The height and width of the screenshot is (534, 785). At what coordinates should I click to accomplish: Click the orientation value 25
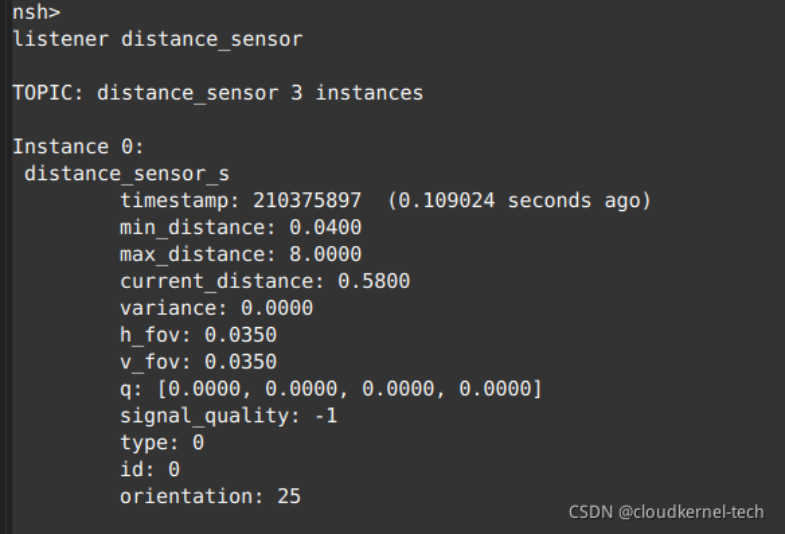coord(289,496)
